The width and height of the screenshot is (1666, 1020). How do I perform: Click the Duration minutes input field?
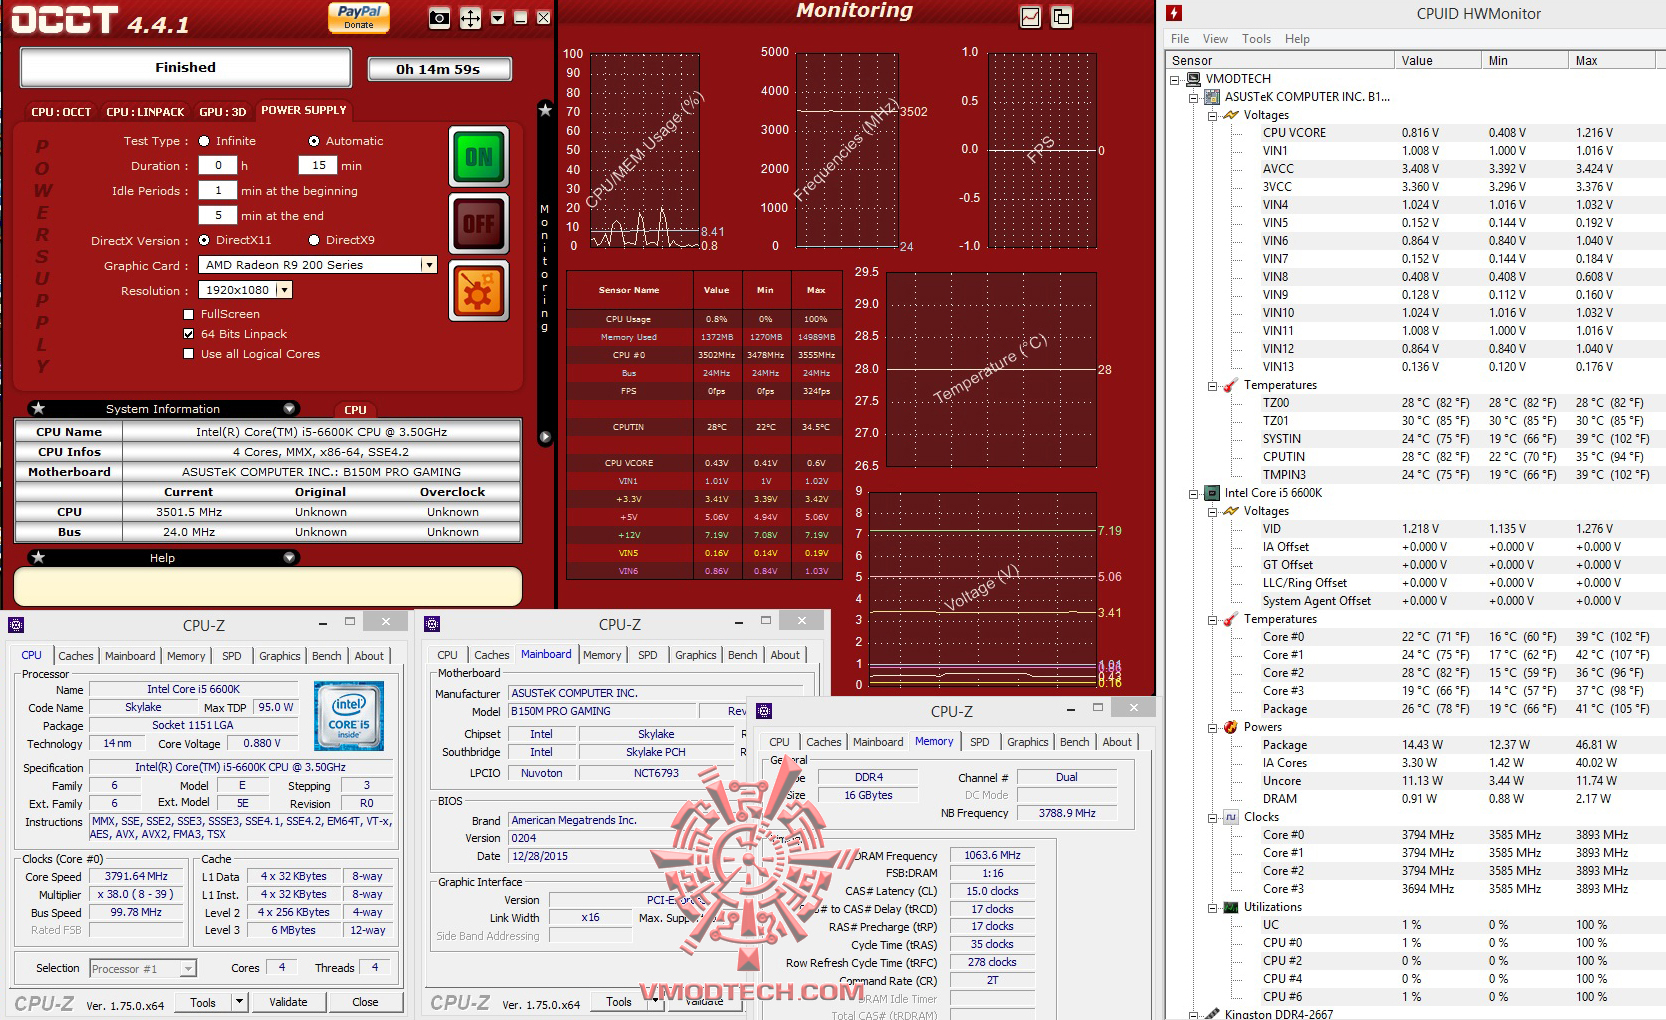click(x=318, y=166)
